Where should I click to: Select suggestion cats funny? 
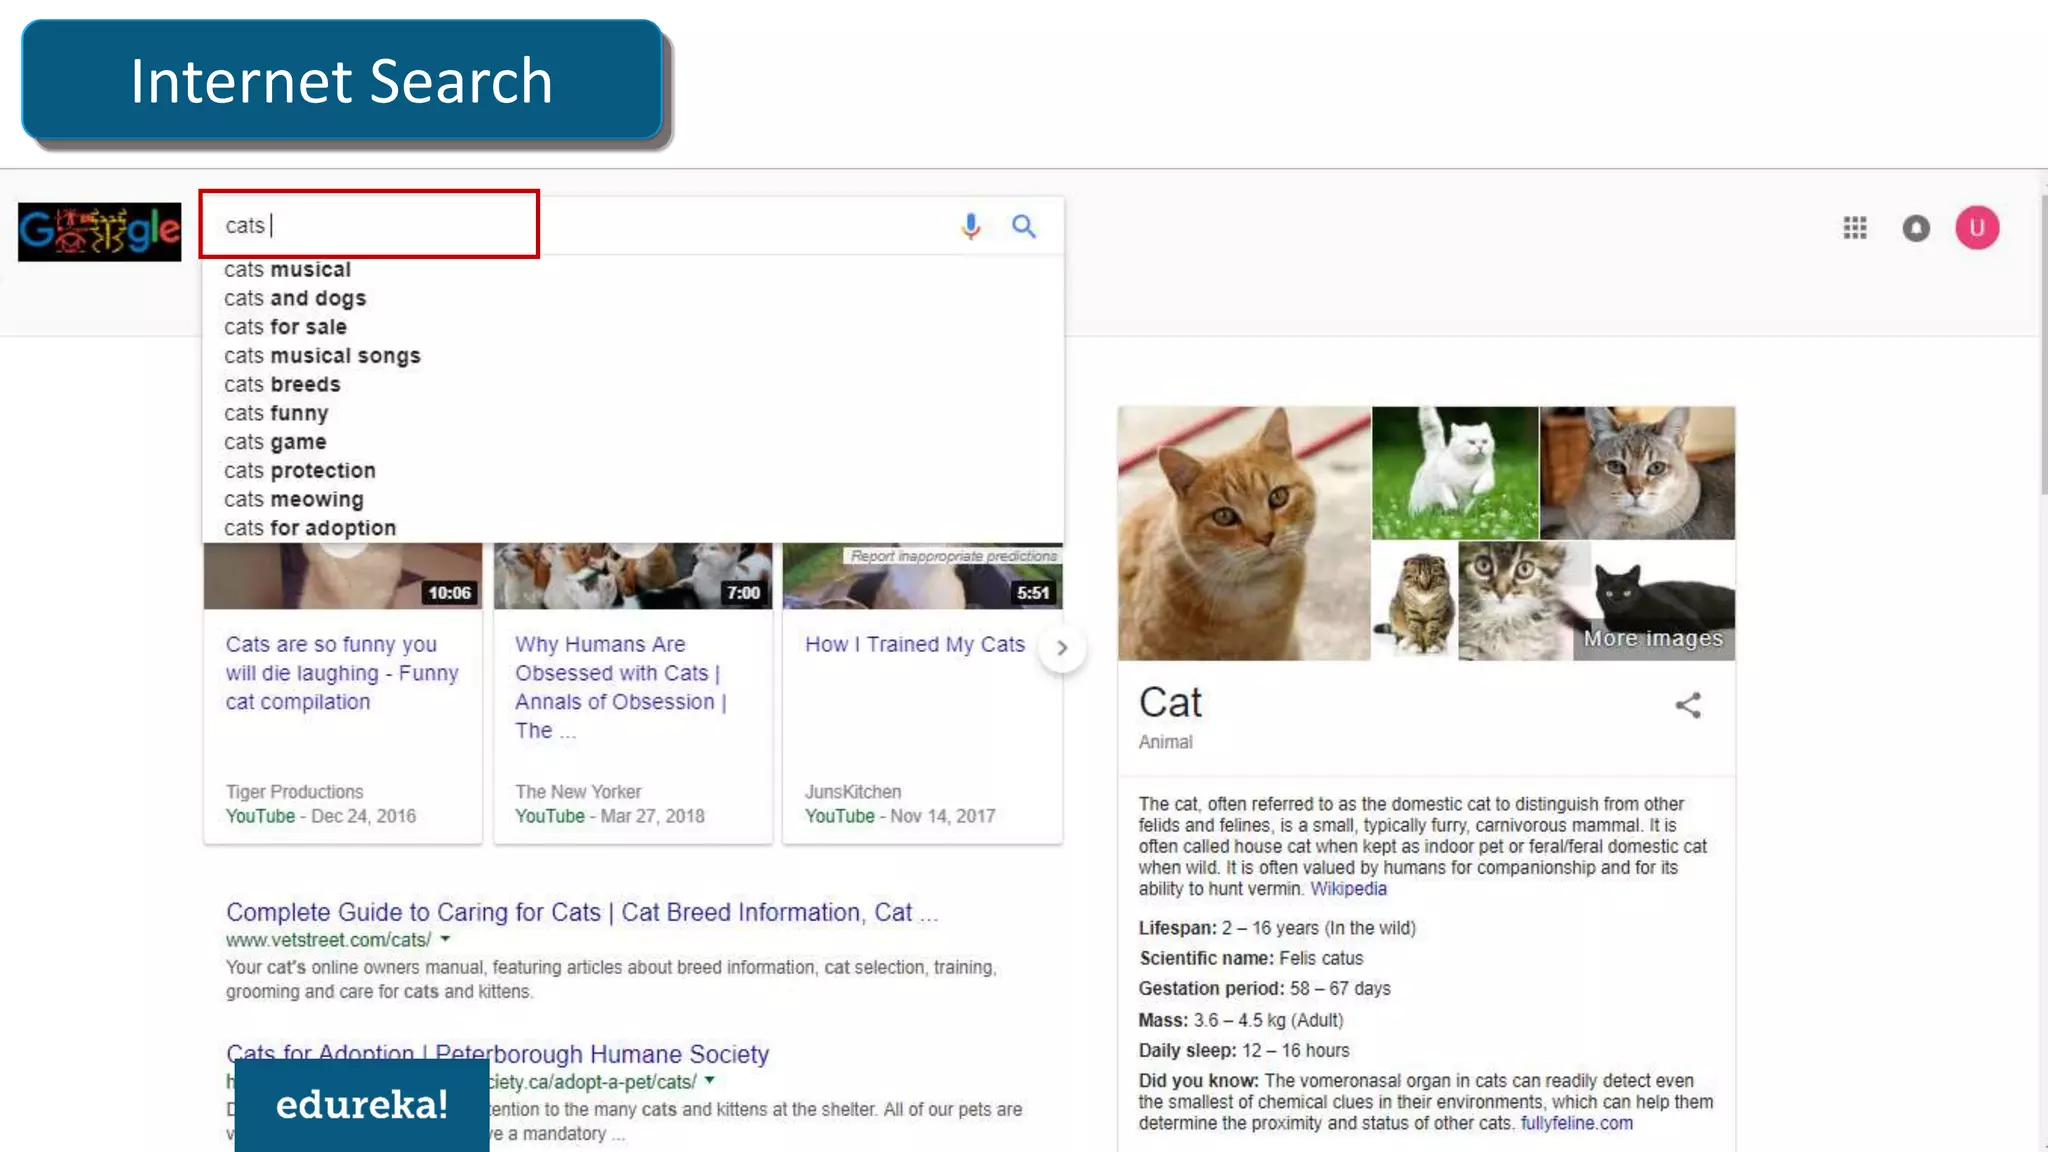point(276,413)
